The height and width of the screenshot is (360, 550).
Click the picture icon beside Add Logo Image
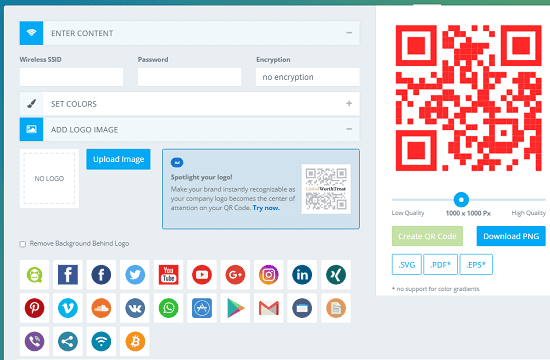tap(31, 129)
